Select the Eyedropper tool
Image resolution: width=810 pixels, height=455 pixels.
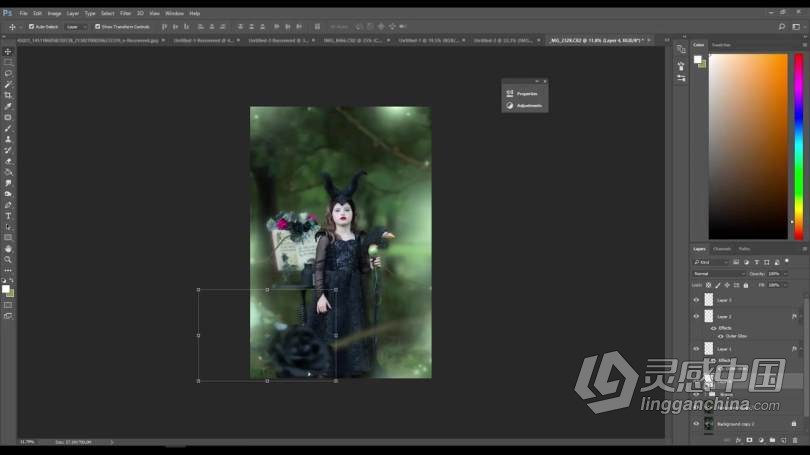(8, 106)
